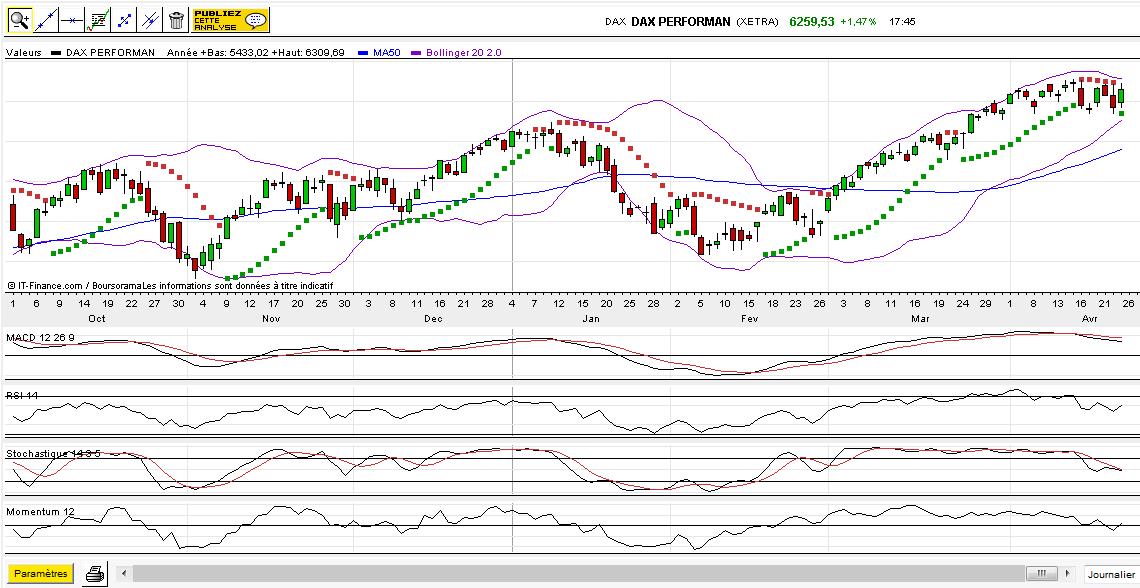Screen dimensions: 1140x588
Task: Open the Journalier period dropdown
Action: 1111,574
